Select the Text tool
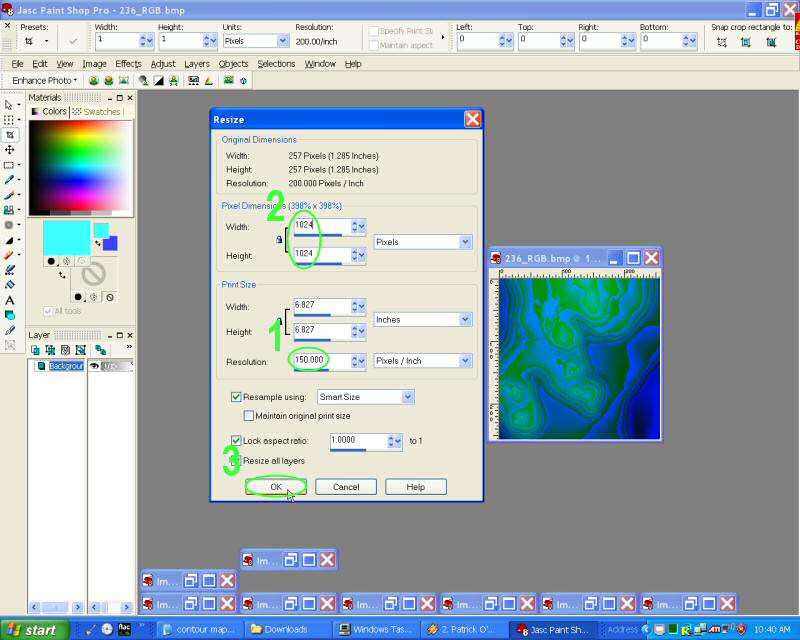 tap(9, 300)
